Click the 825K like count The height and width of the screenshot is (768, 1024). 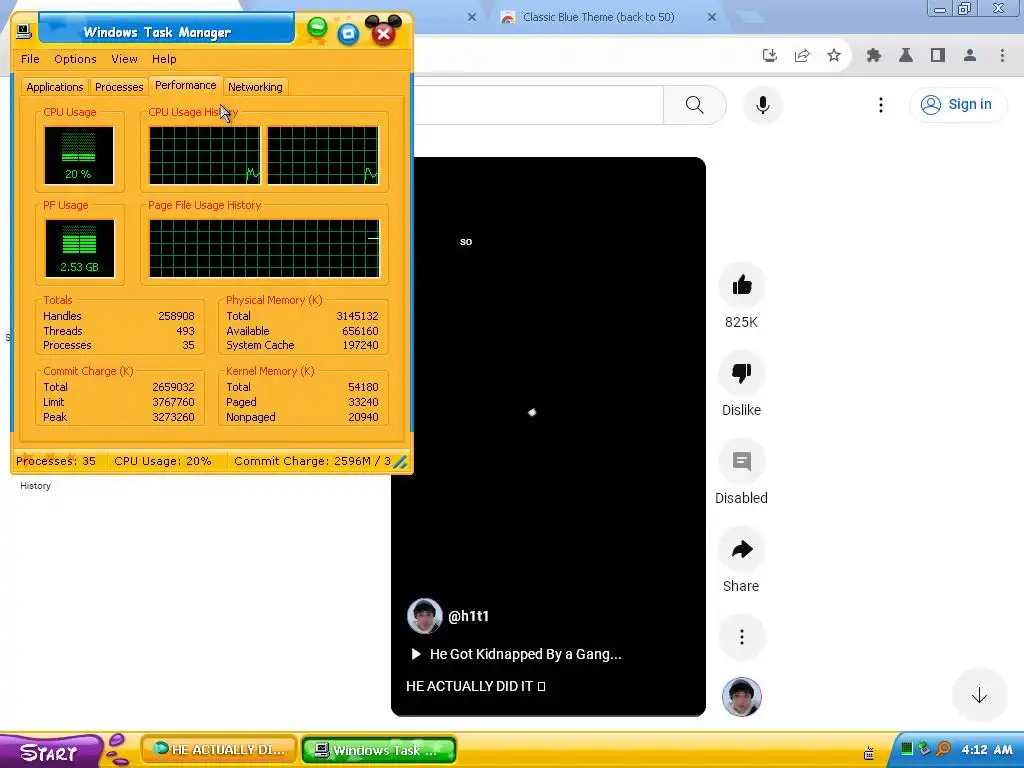click(741, 322)
